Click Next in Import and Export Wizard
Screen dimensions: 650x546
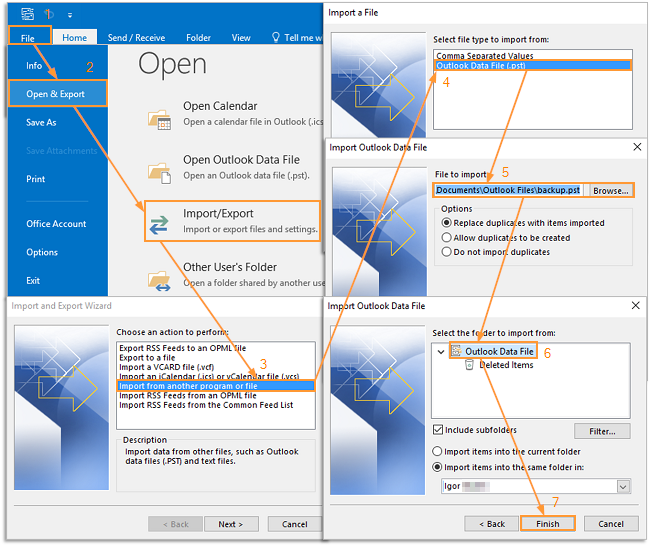pos(231,524)
